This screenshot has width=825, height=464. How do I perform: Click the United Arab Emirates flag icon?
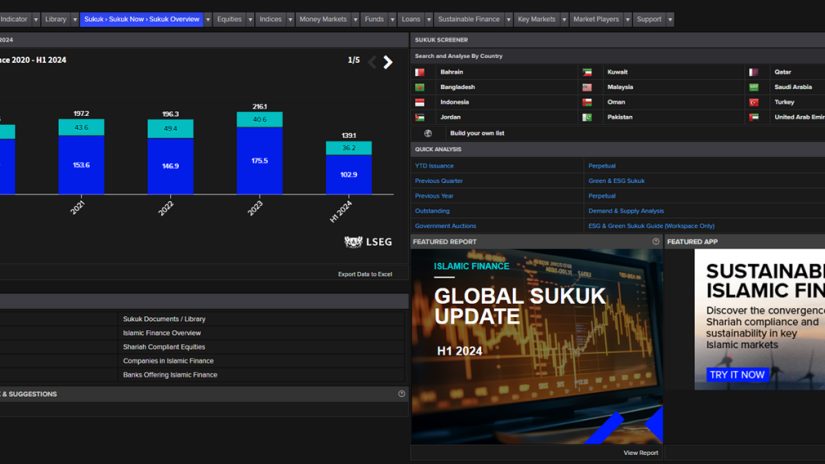(754, 117)
